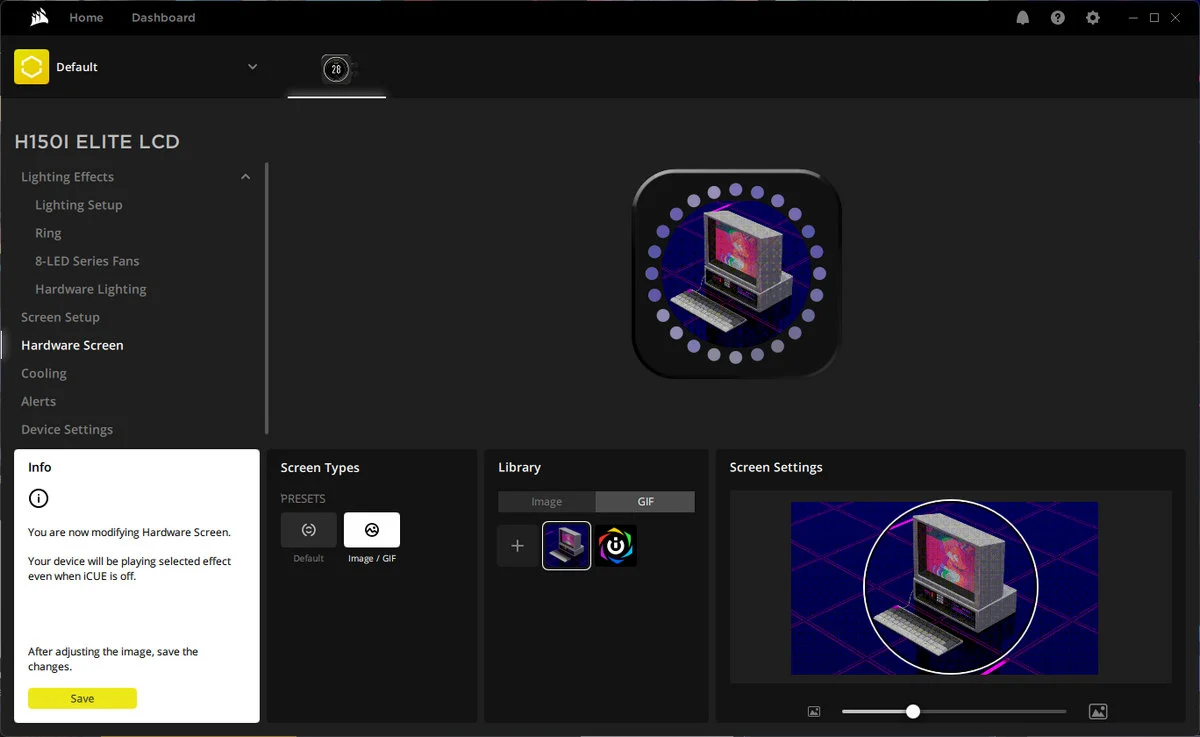1200x737 pixels.
Task: Open the Cooling settings section
Action: coord(44,373)
